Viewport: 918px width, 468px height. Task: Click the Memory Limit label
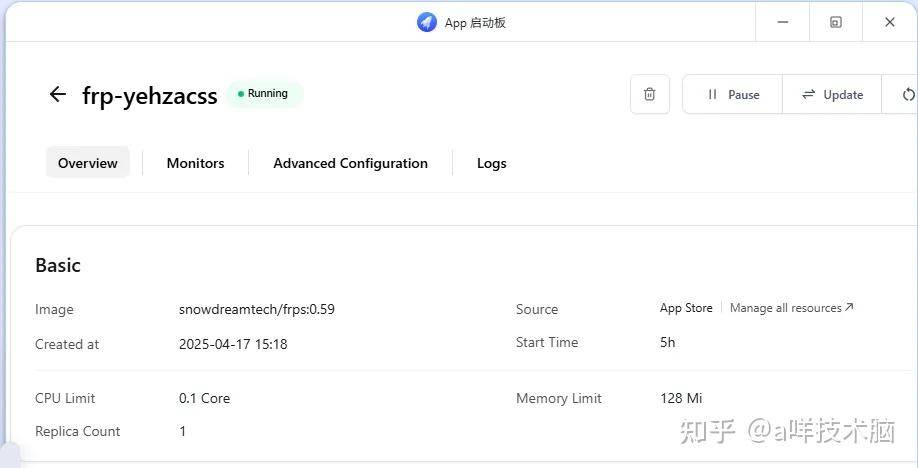559,398
